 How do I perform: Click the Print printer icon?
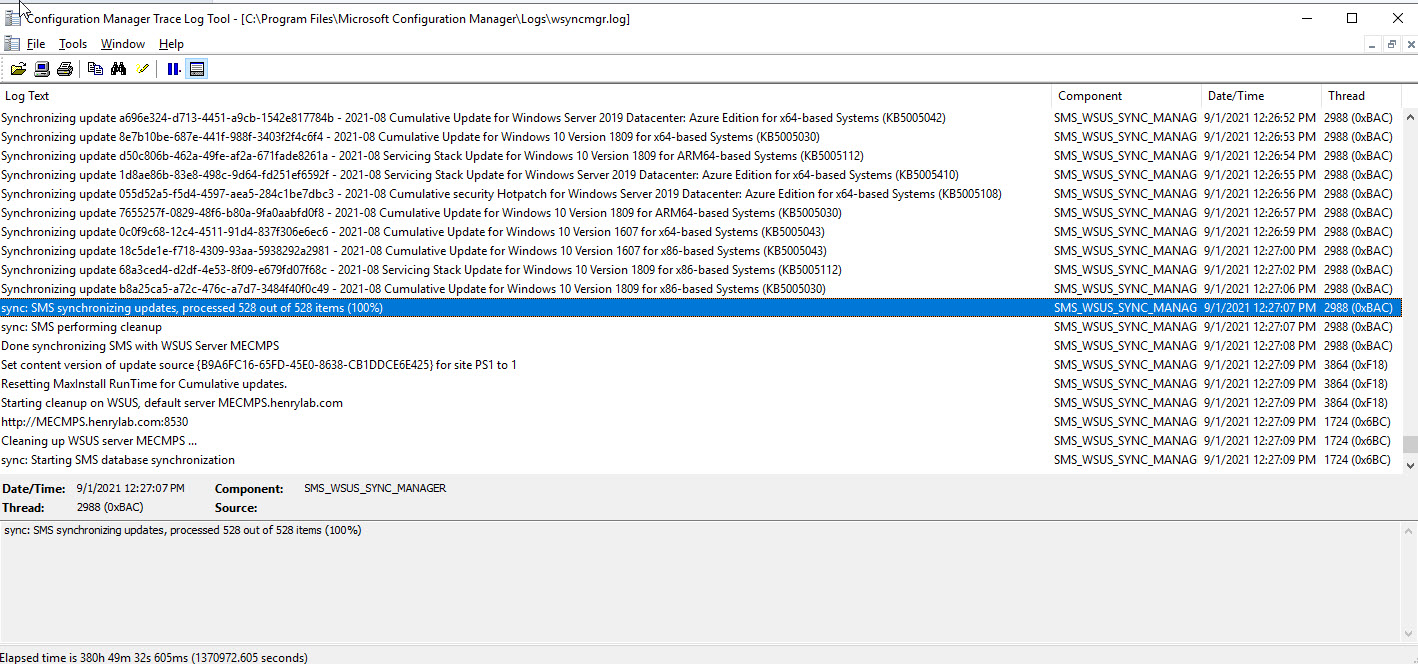(x=65, y=69)
